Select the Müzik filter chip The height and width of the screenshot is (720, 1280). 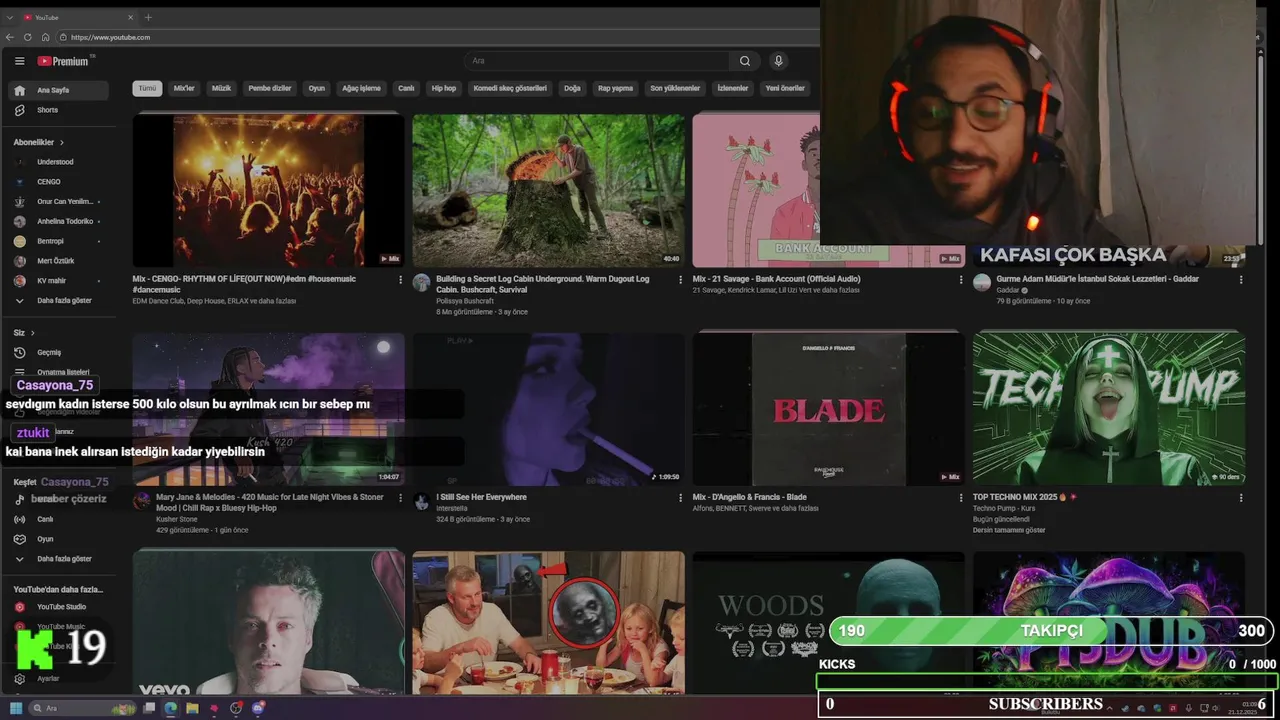[221, 88]
